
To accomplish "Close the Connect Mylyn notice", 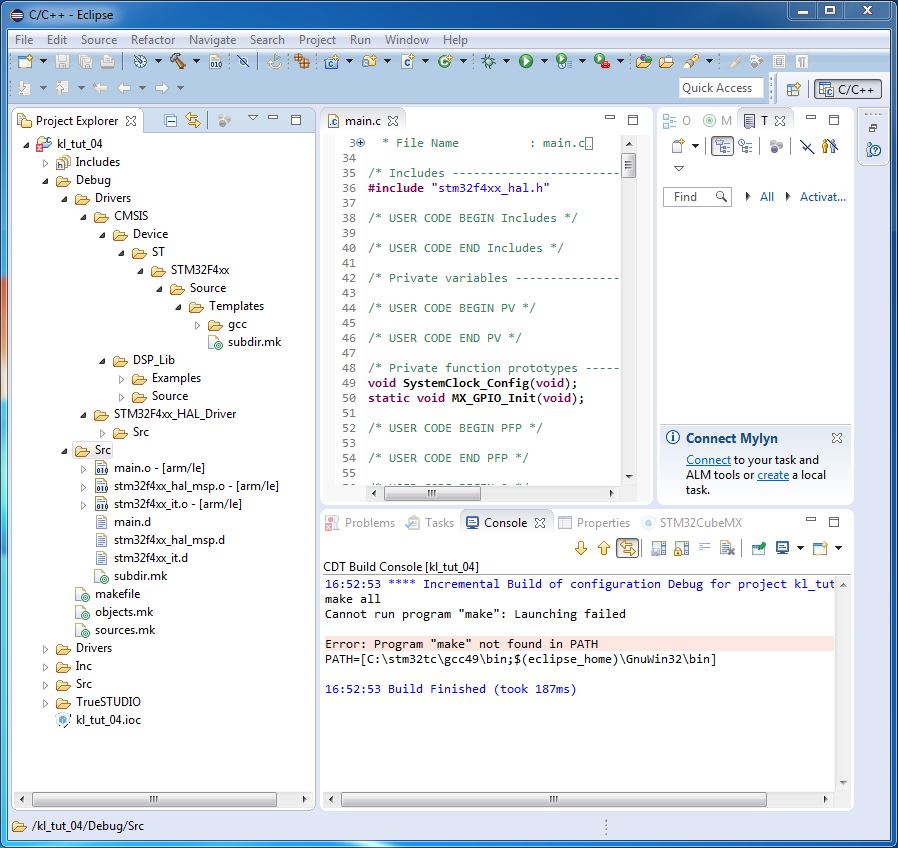I will [x=837, y=438].
